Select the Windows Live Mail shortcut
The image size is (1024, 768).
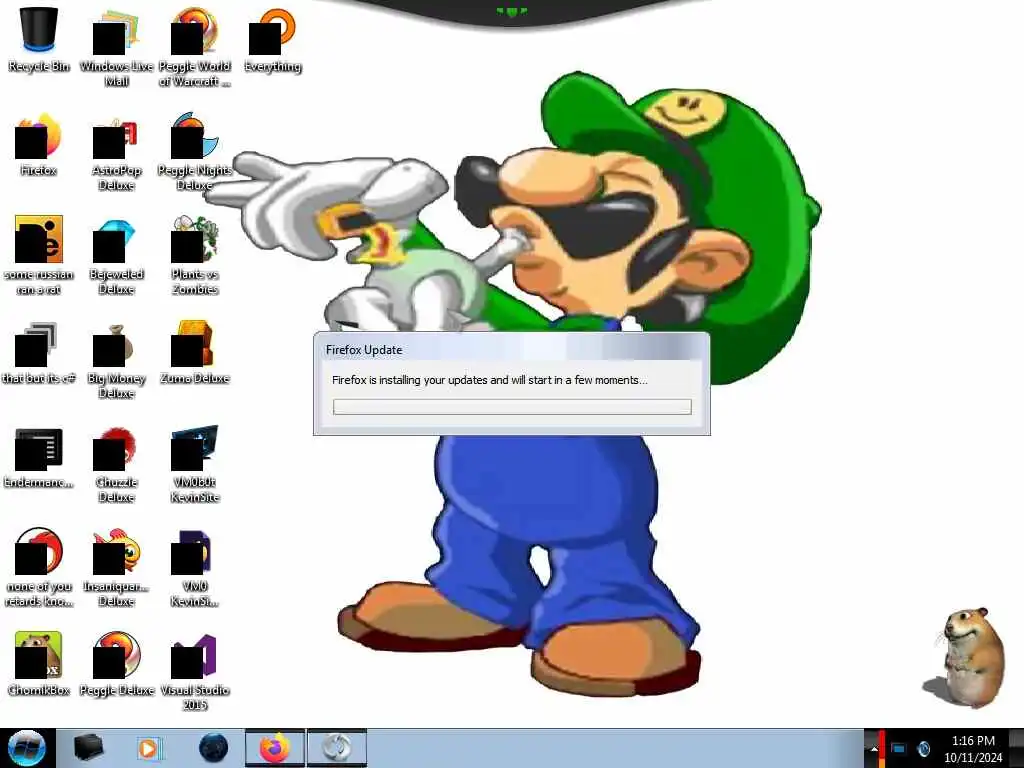coord(116,47)
